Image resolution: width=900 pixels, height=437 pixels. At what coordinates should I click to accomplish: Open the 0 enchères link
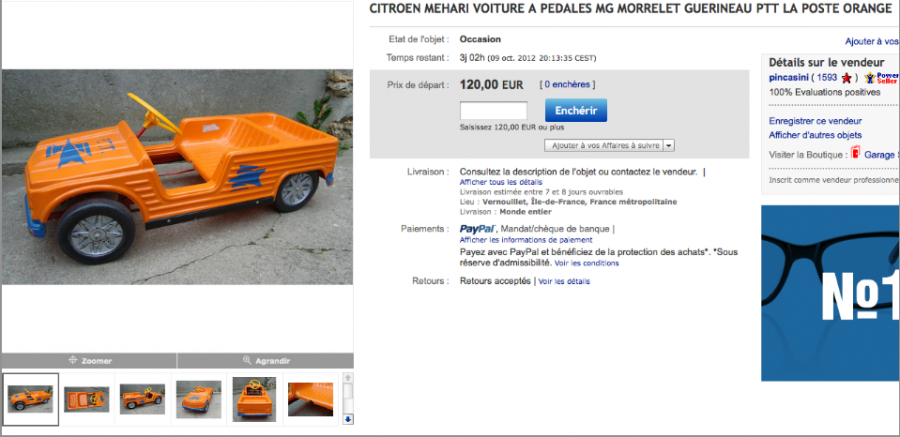tap(567, 84)
